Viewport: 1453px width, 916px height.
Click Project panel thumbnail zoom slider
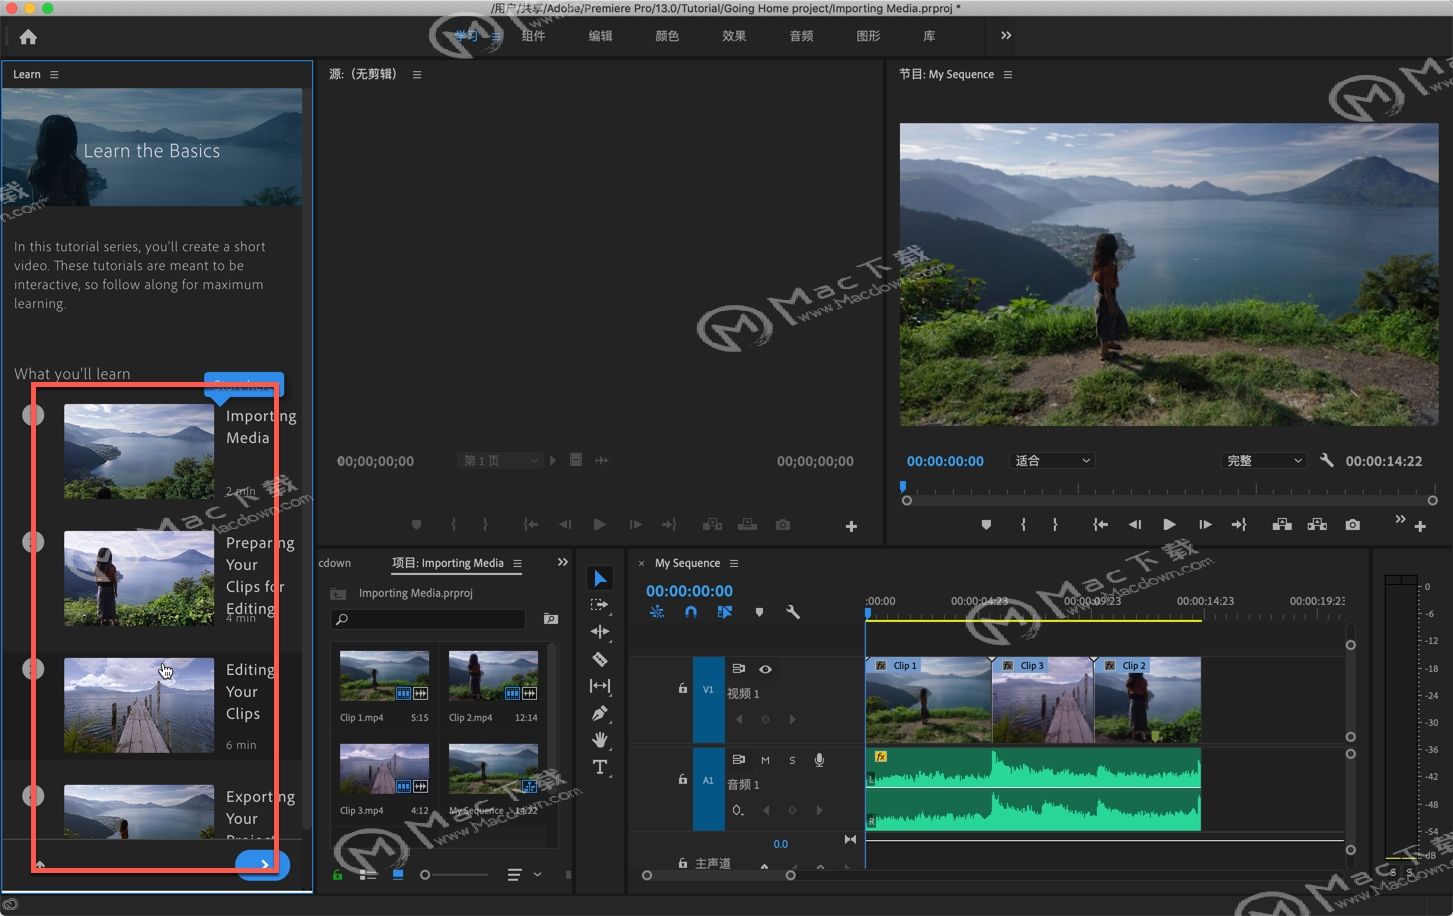pyautogui.click(x=455, y=875)
